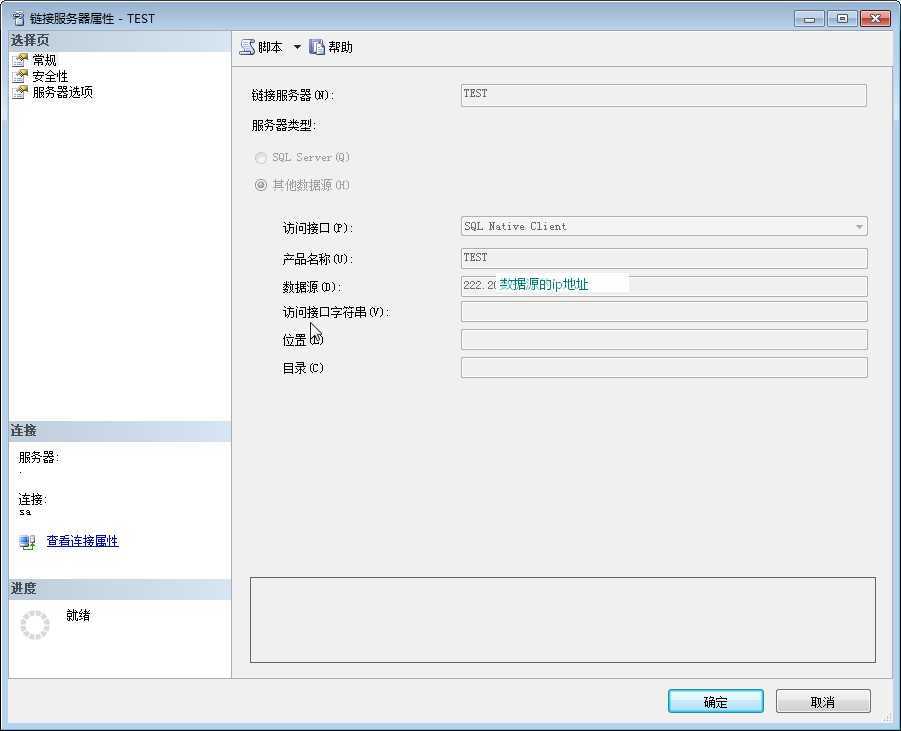This screenshot has height=731, width=901.
Task: Click the 服务器类型 label
Action: (x=284, y=125)
